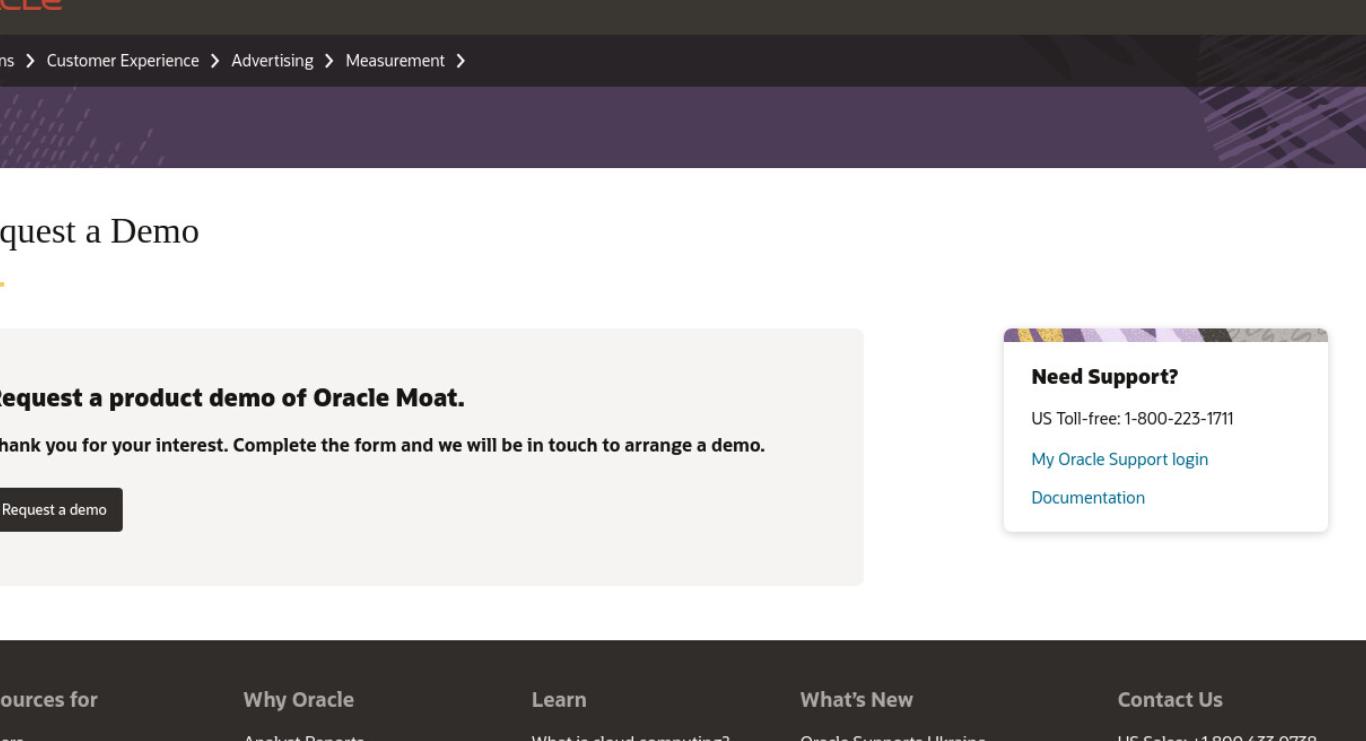Click the What's New footer heading
Image resolution: width=1366 pixels, height=741 pixels.
coord(856,699)
